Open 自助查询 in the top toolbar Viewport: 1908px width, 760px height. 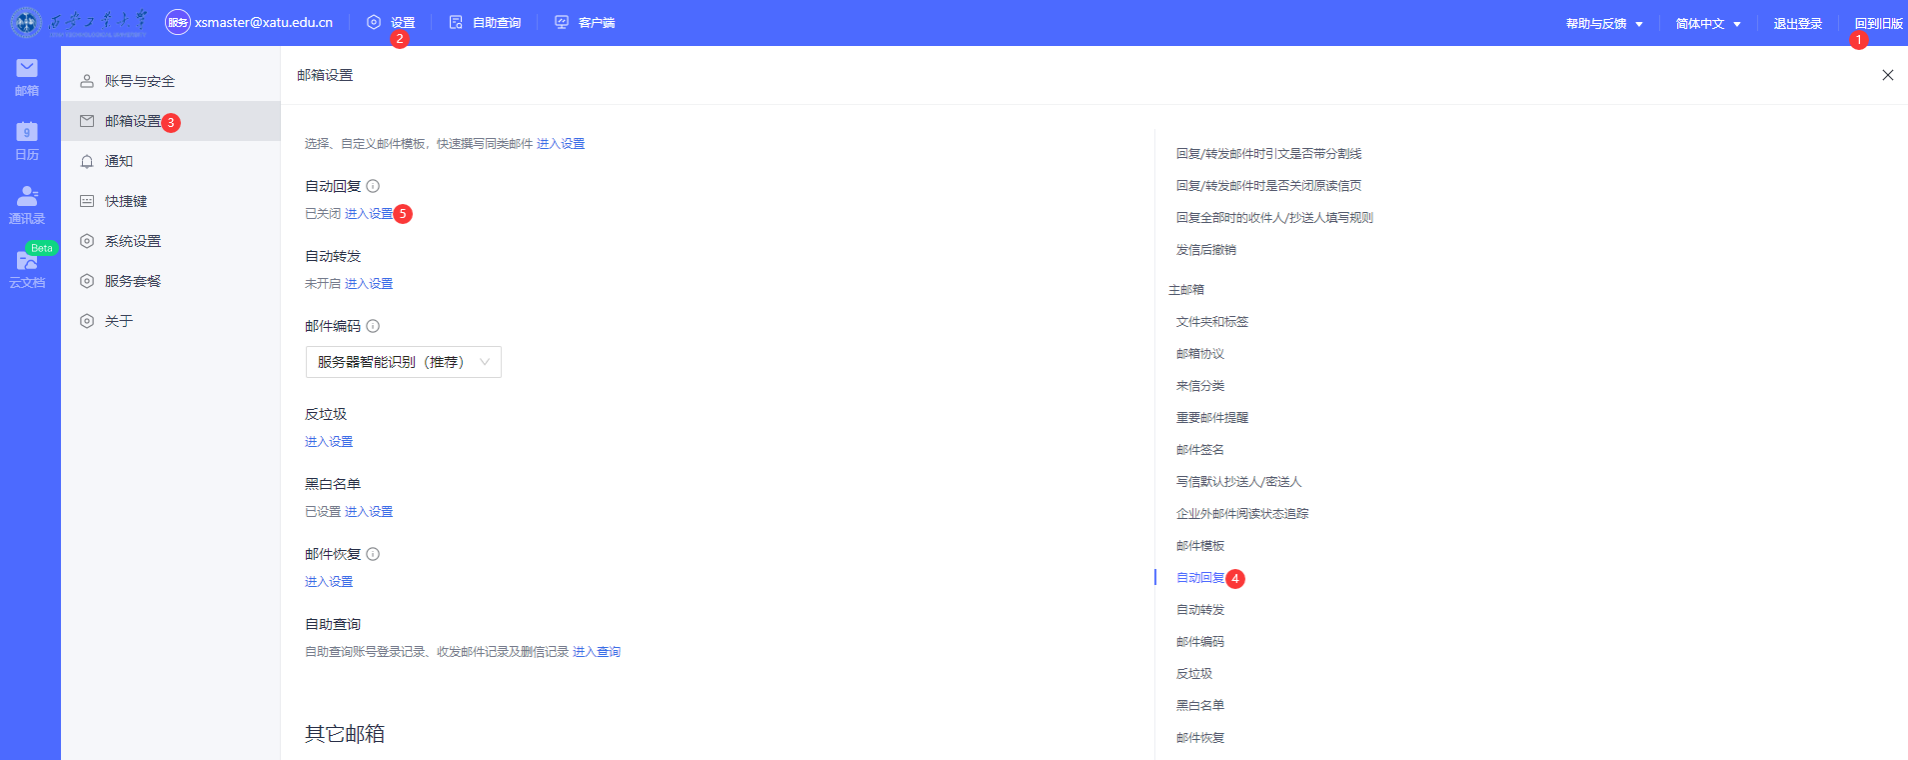point(486,22)
